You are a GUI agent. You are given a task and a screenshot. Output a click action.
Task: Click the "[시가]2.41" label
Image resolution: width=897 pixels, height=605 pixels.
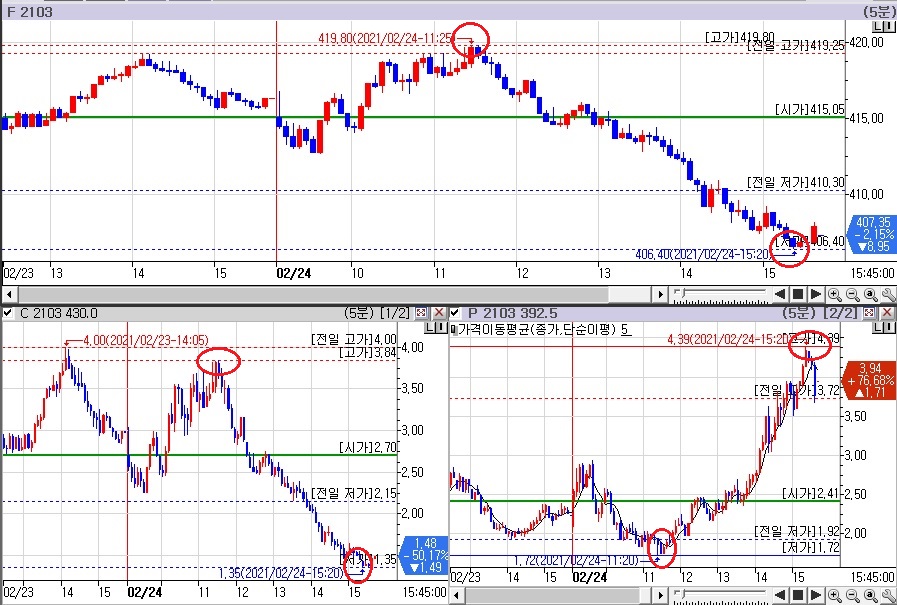[811, 493]
